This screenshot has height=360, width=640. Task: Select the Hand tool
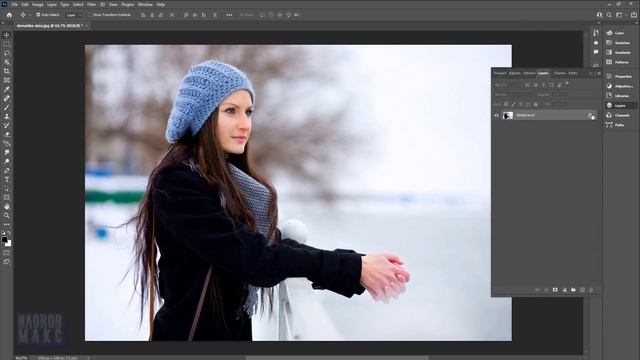[7, 207]
